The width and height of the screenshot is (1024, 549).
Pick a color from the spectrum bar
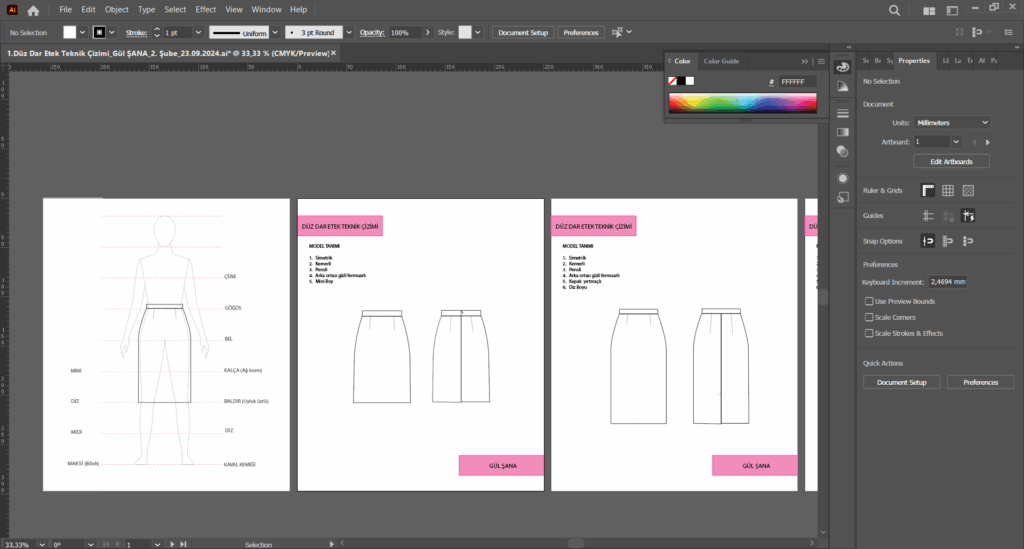[x=742, y=102]
